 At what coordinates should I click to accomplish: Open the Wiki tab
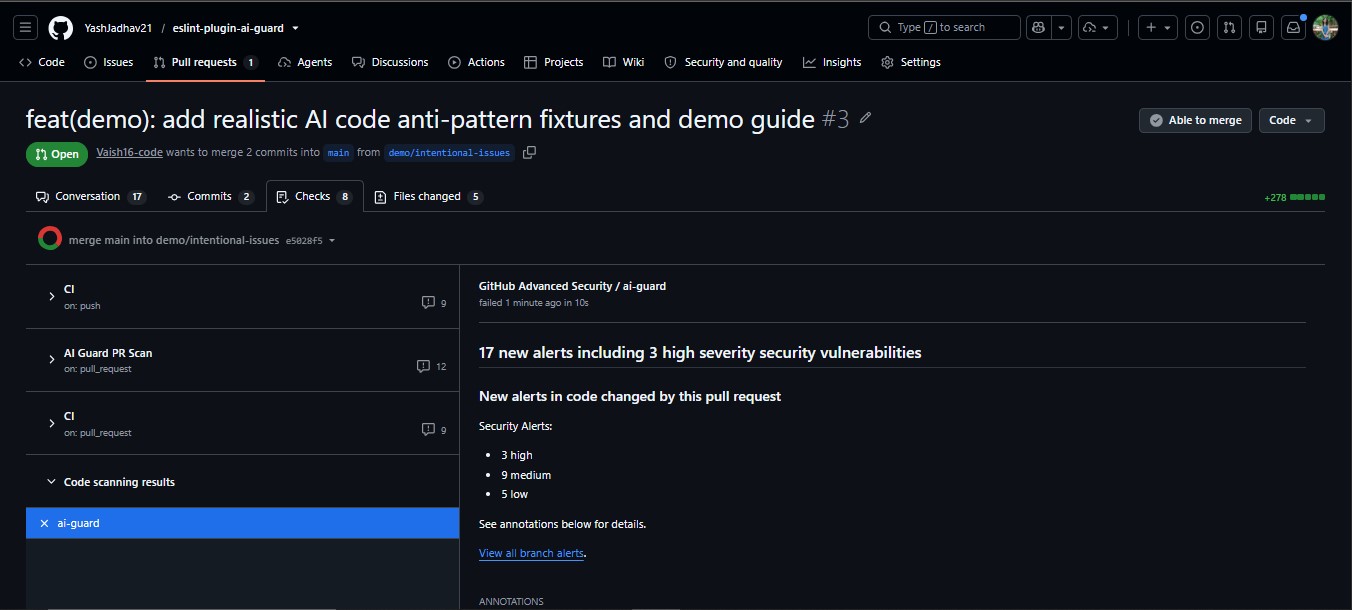coord(624,62)
